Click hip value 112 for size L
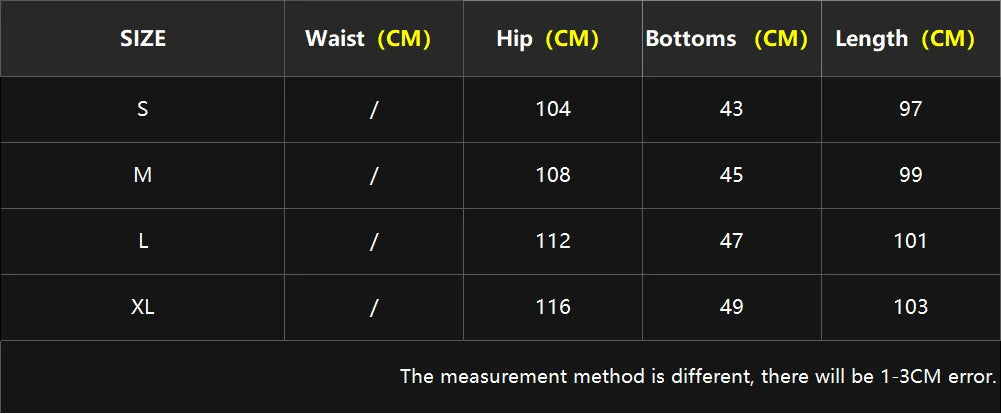Screen dimensions: 1001x414 click(553, 241)
